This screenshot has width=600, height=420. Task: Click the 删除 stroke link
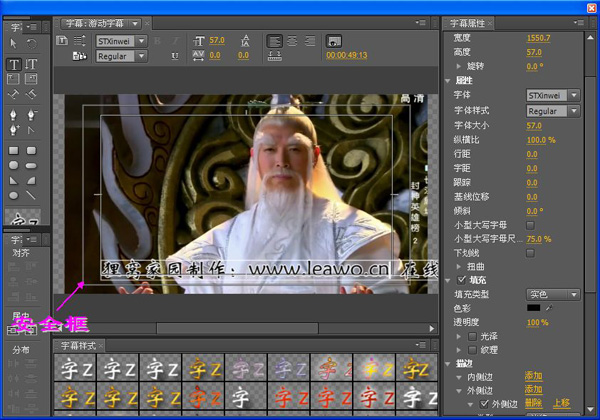[x=533, y=404]
